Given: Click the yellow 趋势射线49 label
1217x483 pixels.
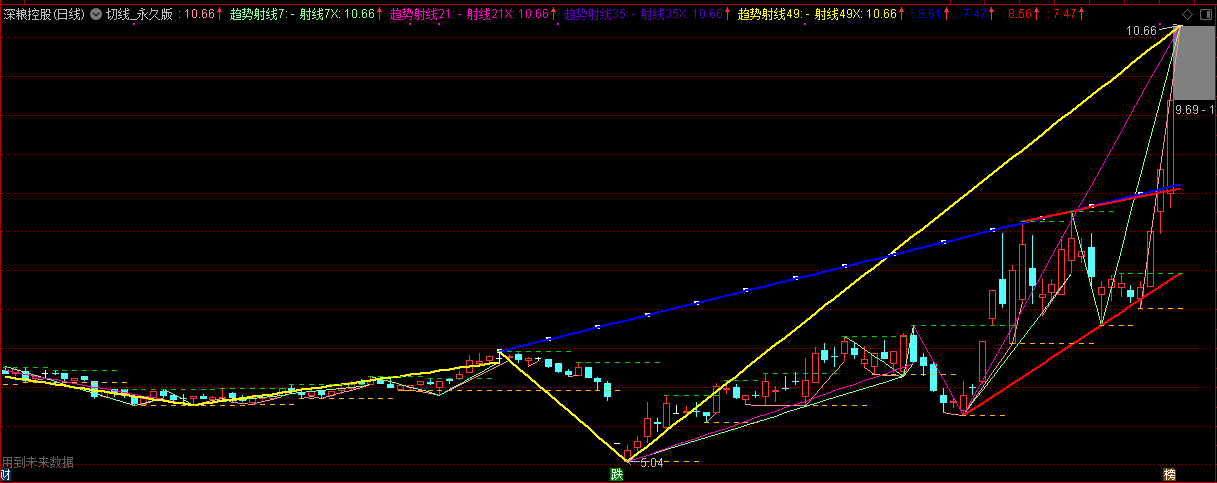Looking at the screenshot, I should (x=770, y=14).
